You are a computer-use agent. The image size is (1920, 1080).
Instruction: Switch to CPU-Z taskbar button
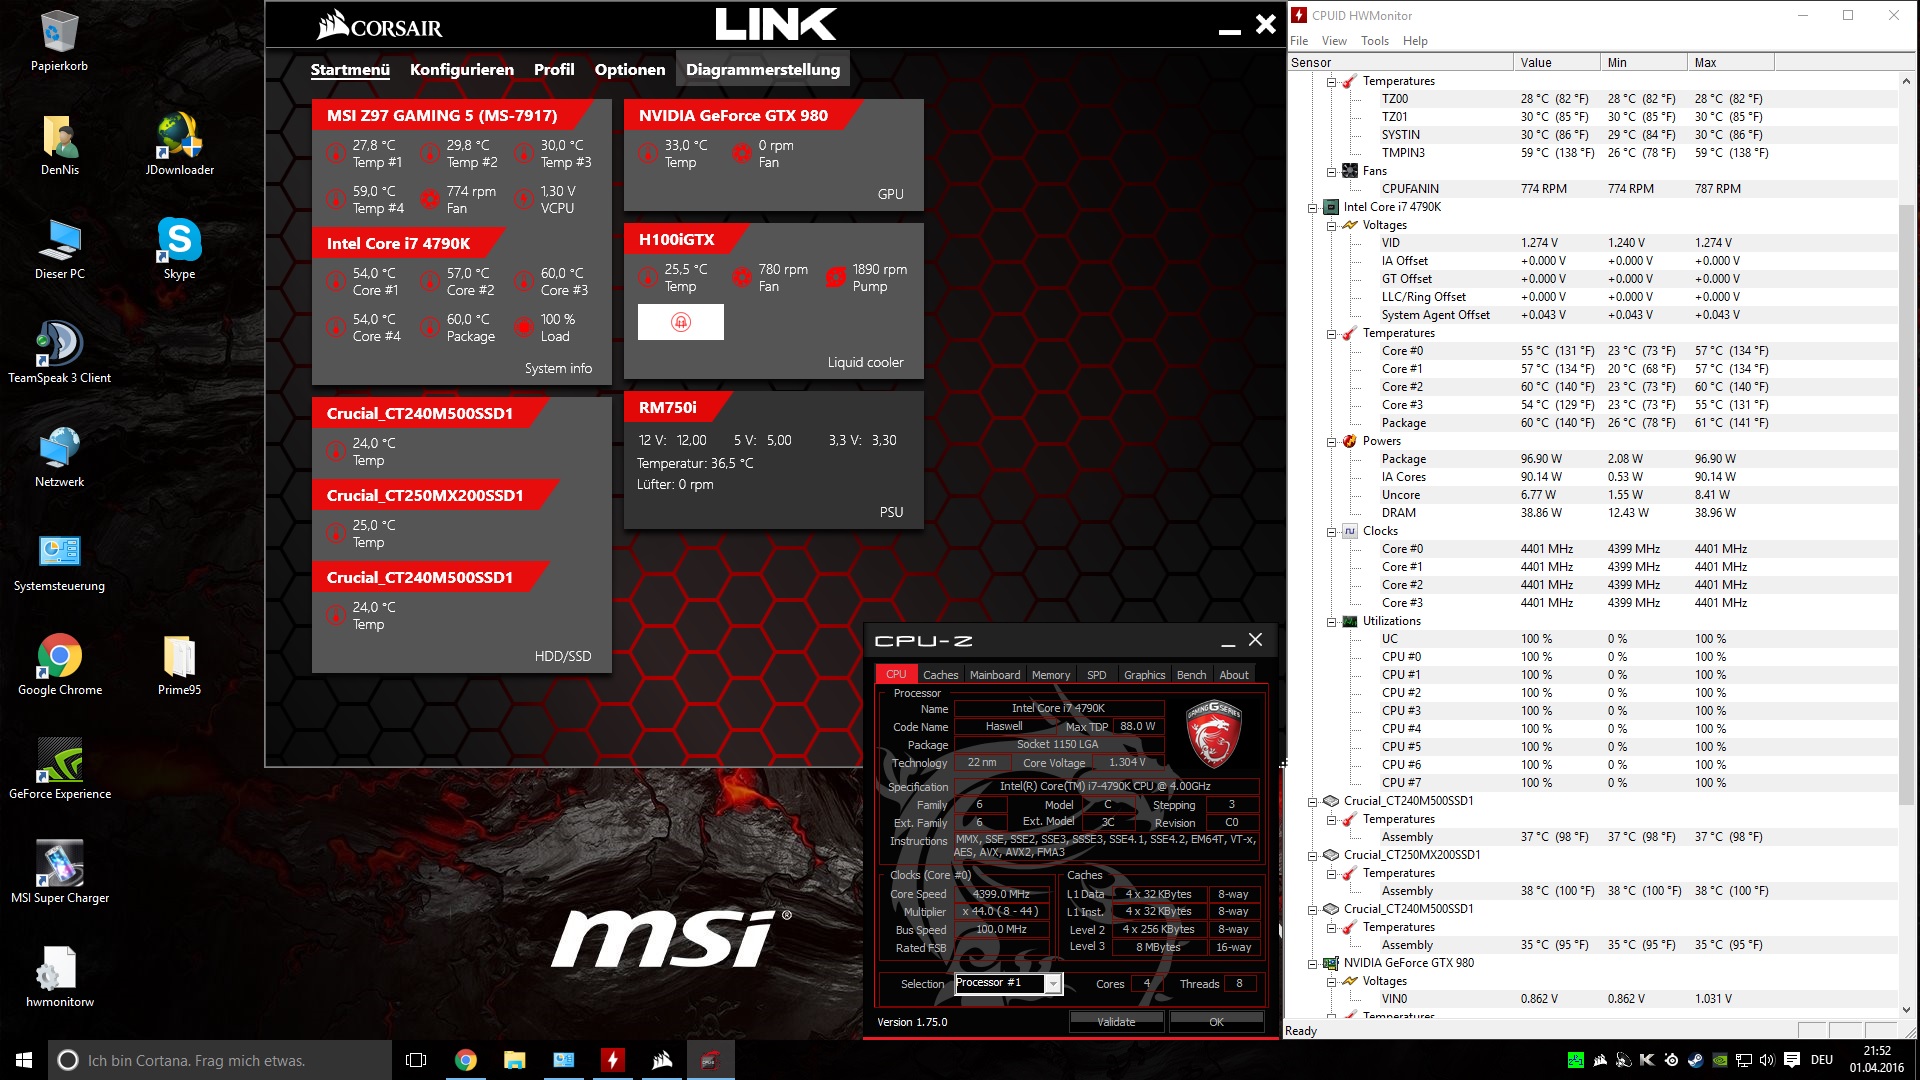711,1060
